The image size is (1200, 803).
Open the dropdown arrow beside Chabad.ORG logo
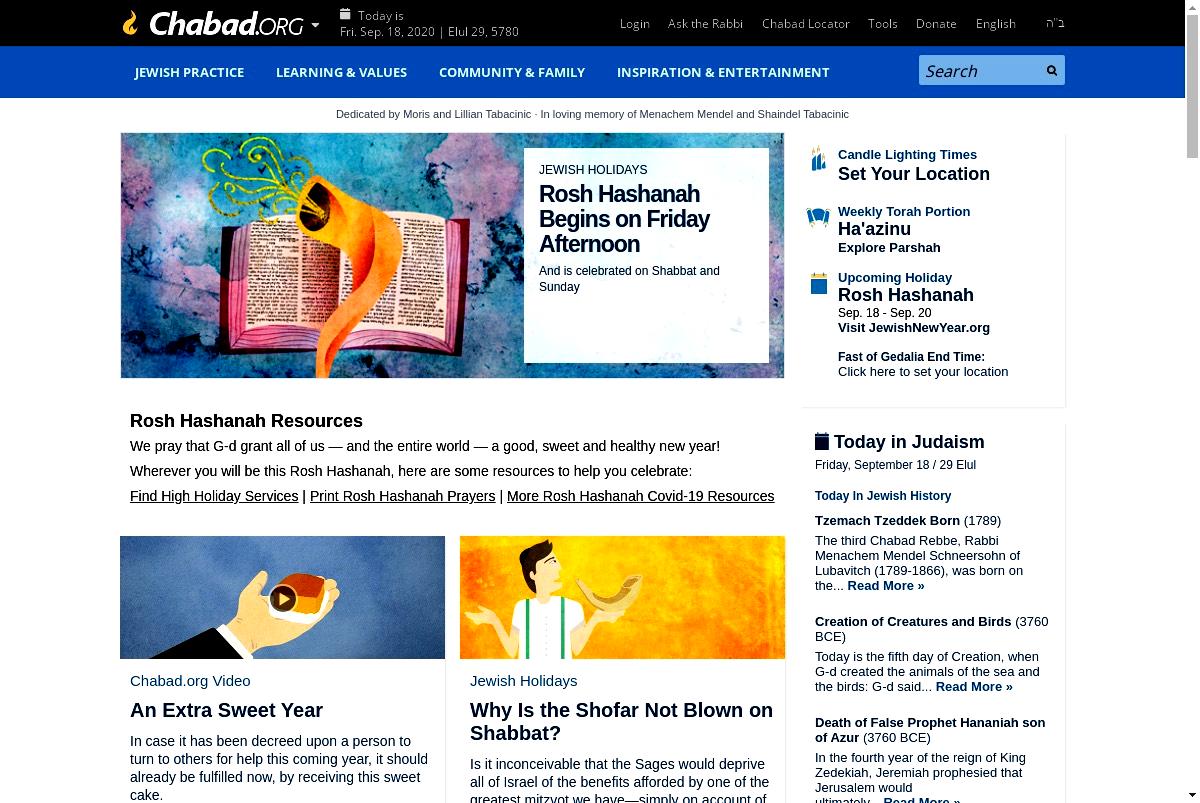(x=315, y=25)
